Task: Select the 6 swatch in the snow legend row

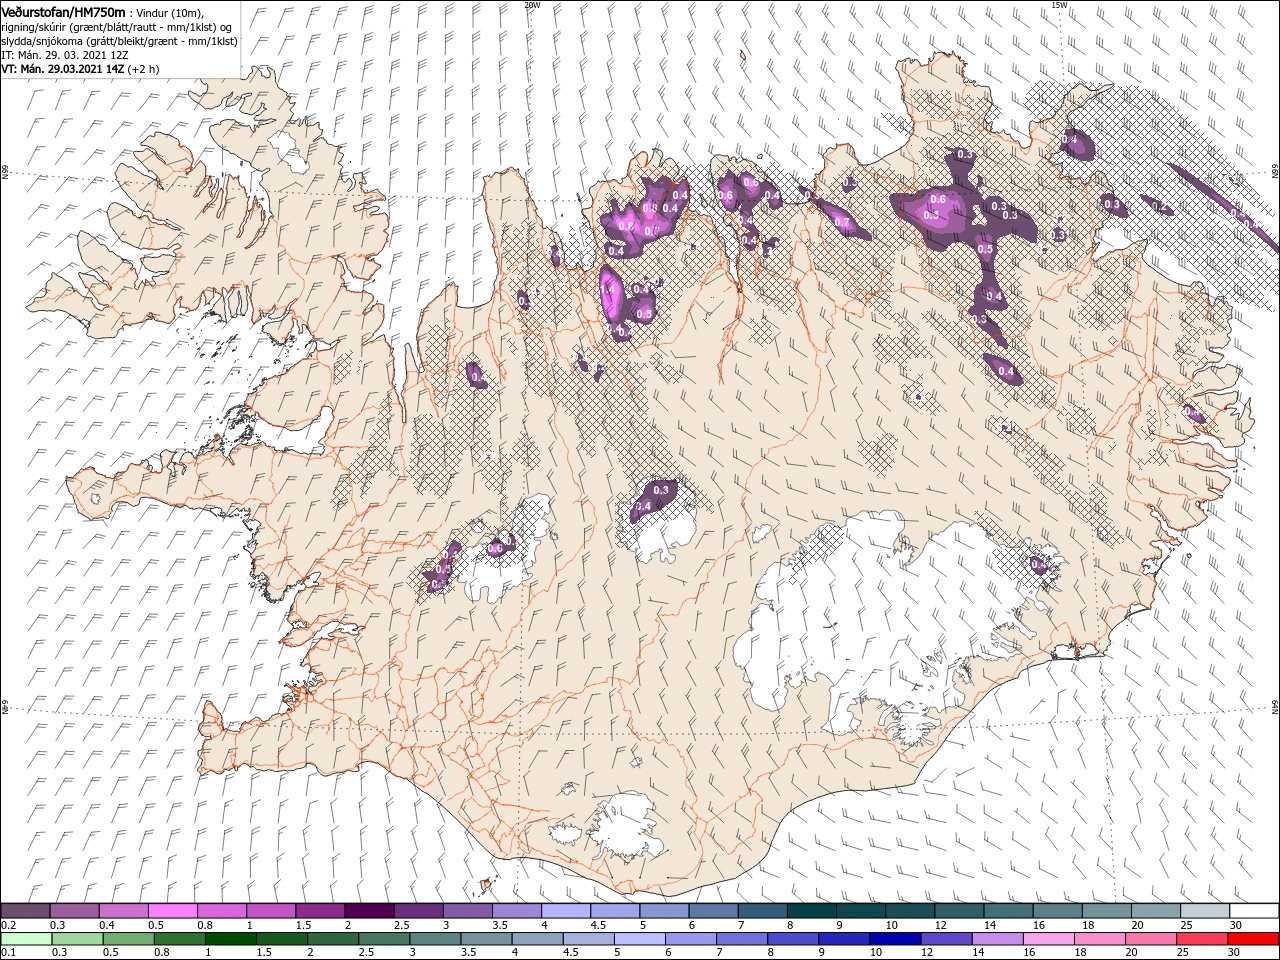Action: pos(713,911)
